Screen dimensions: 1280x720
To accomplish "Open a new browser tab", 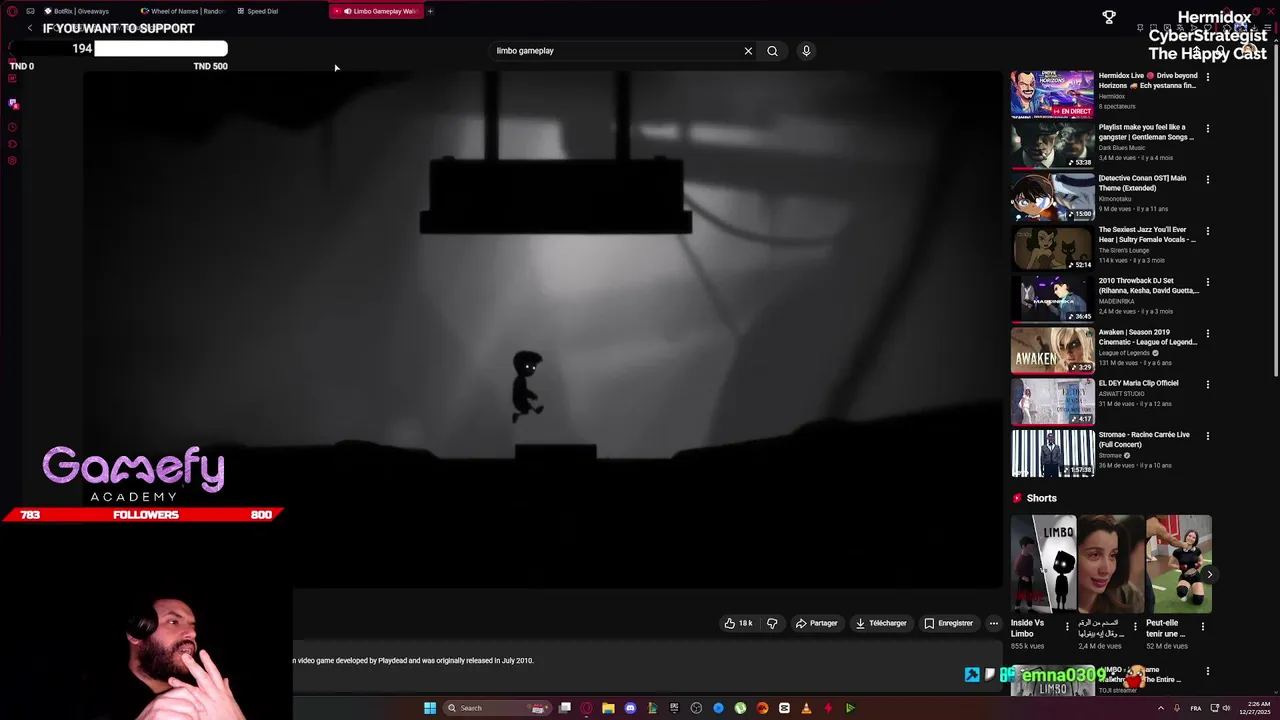I will coord(430,11).
